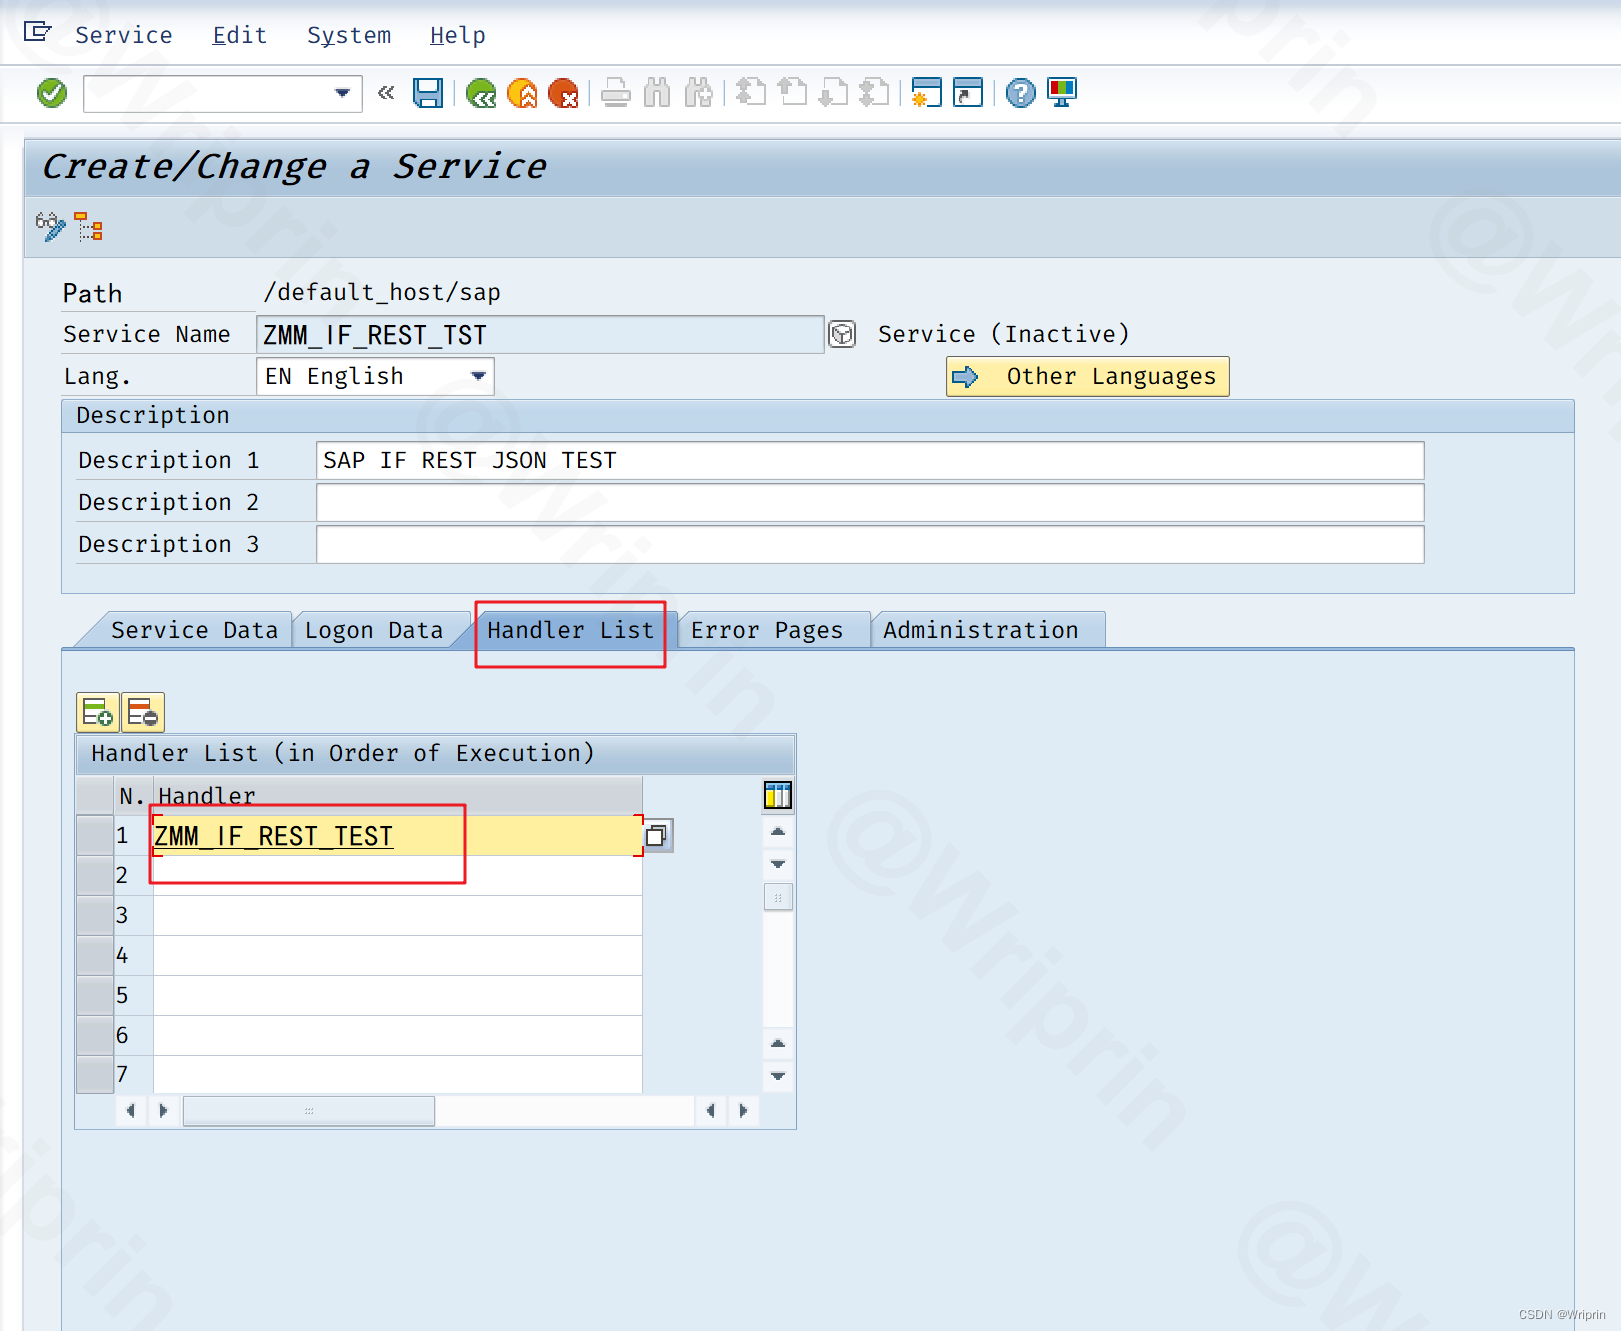Click the Help question mark icon
This screenshot has width=1621, height=1331.
[x=1019, y=92]
